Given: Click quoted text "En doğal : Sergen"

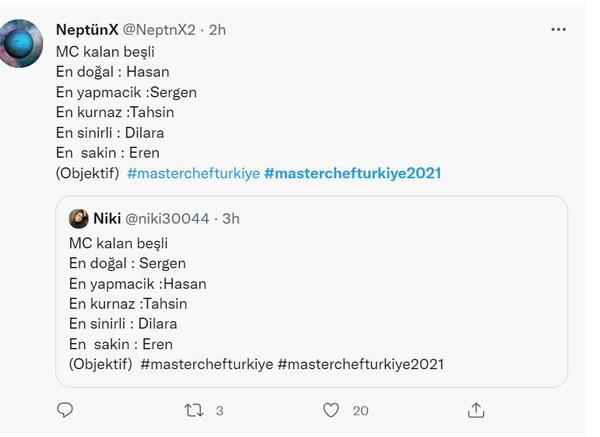Looking at the screenshot, I should 127,263.
